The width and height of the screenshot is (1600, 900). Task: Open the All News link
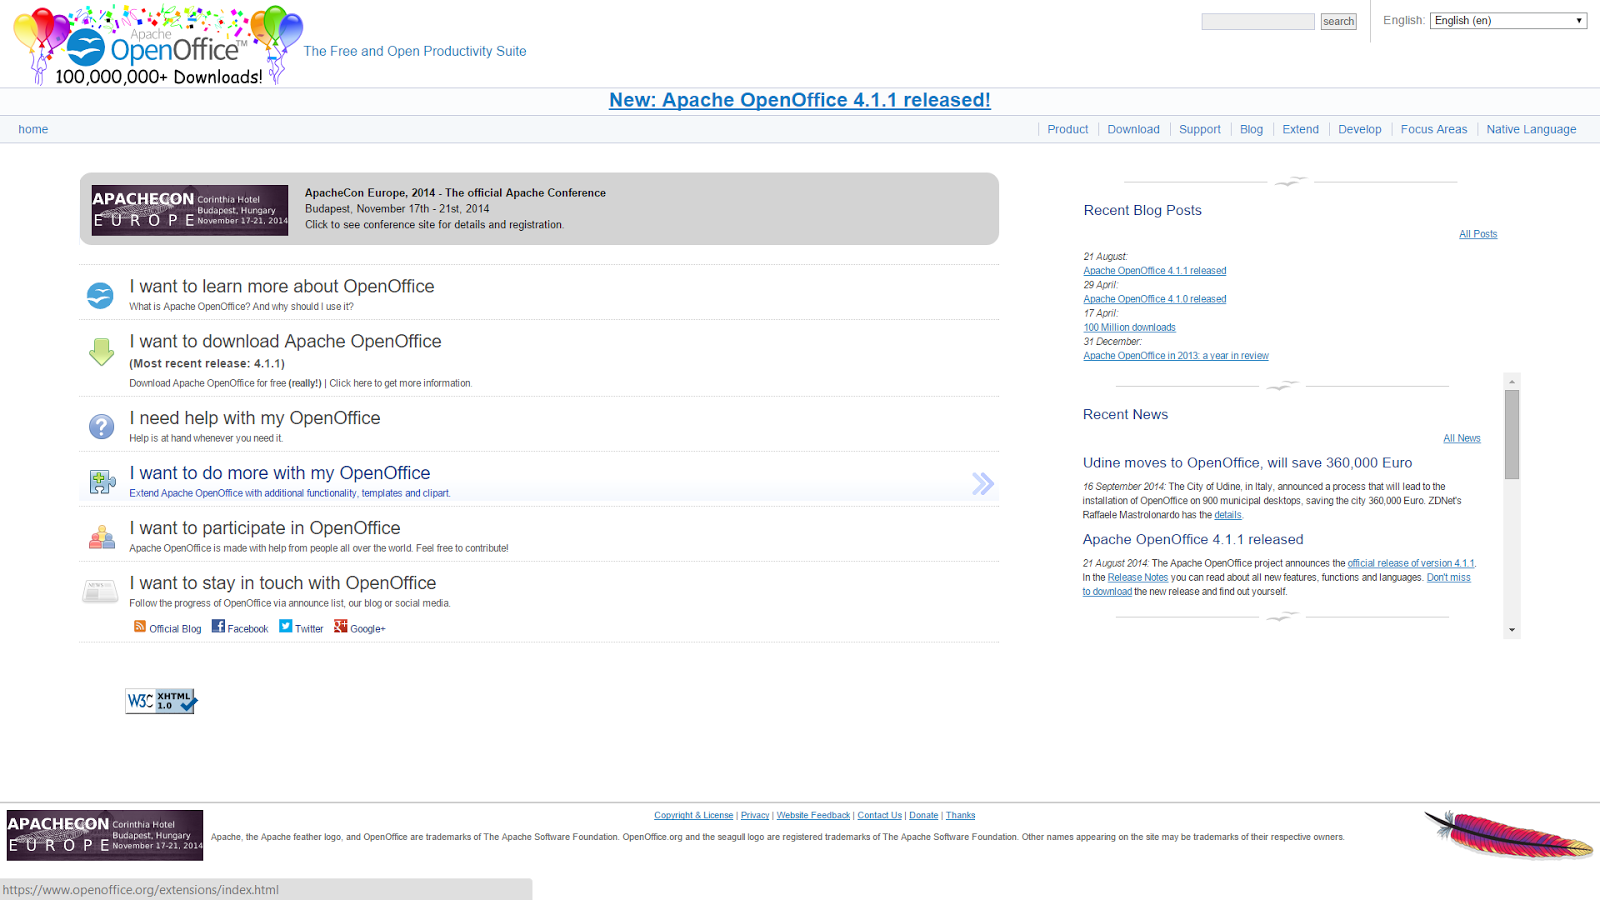(x=1461, y=438)
